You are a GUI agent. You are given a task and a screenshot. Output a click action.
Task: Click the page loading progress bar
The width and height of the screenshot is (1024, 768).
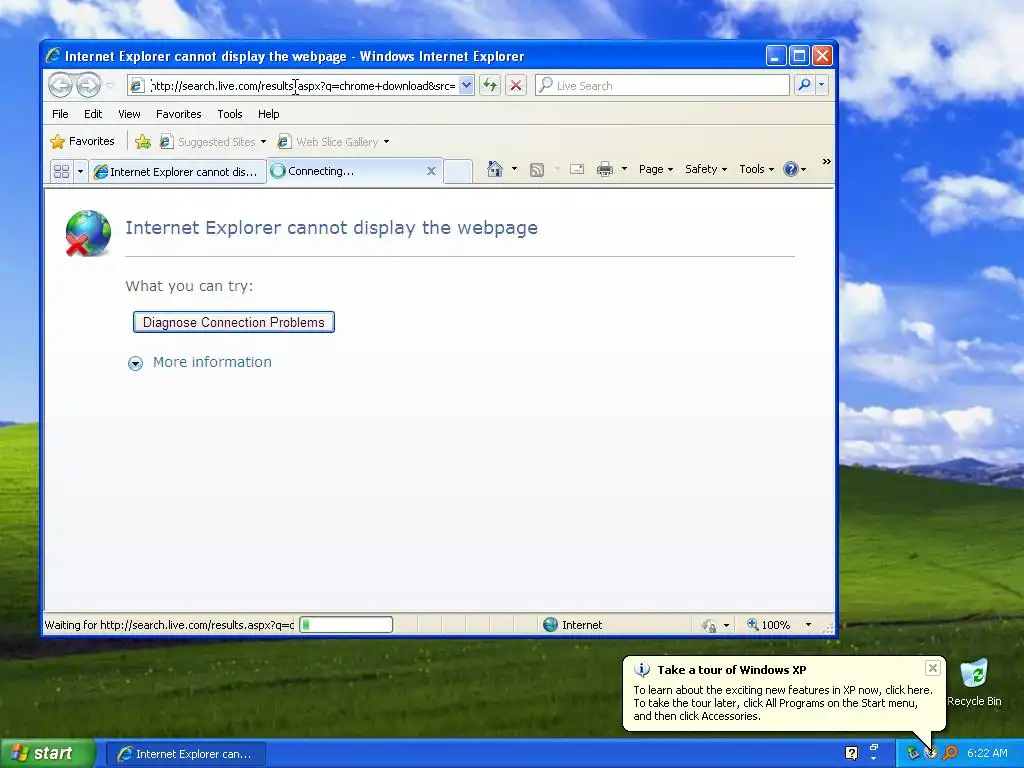click(x=346, y=625)
